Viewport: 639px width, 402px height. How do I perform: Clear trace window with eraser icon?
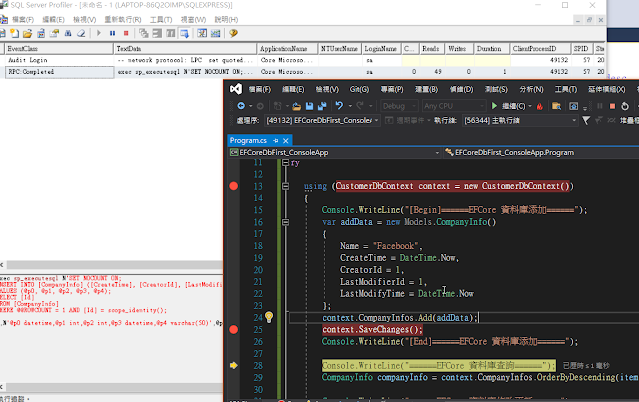pos(82,33)
